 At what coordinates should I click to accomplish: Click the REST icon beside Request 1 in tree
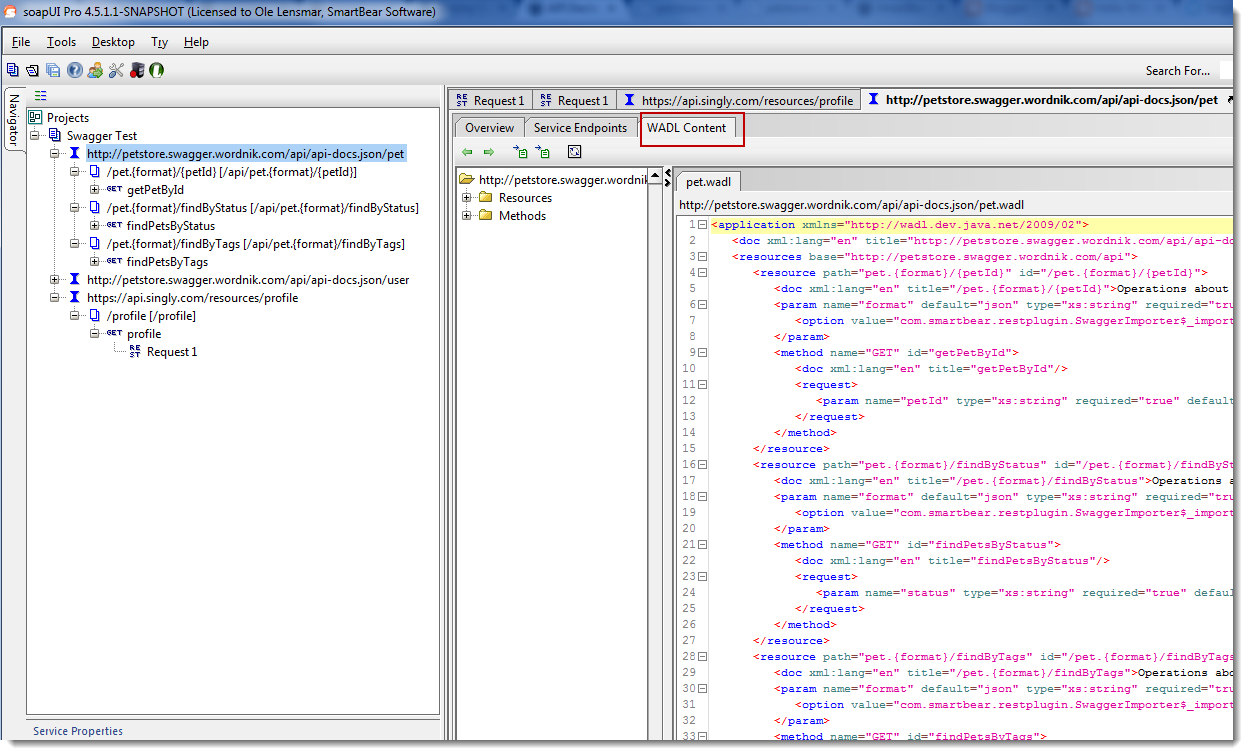pyautogui.click(x=135, y=352)
